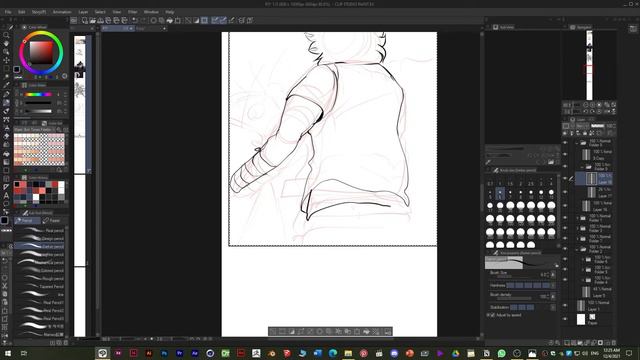
Task: Open Premiere Pro from the taskbar
Action: tap(180, 353)
